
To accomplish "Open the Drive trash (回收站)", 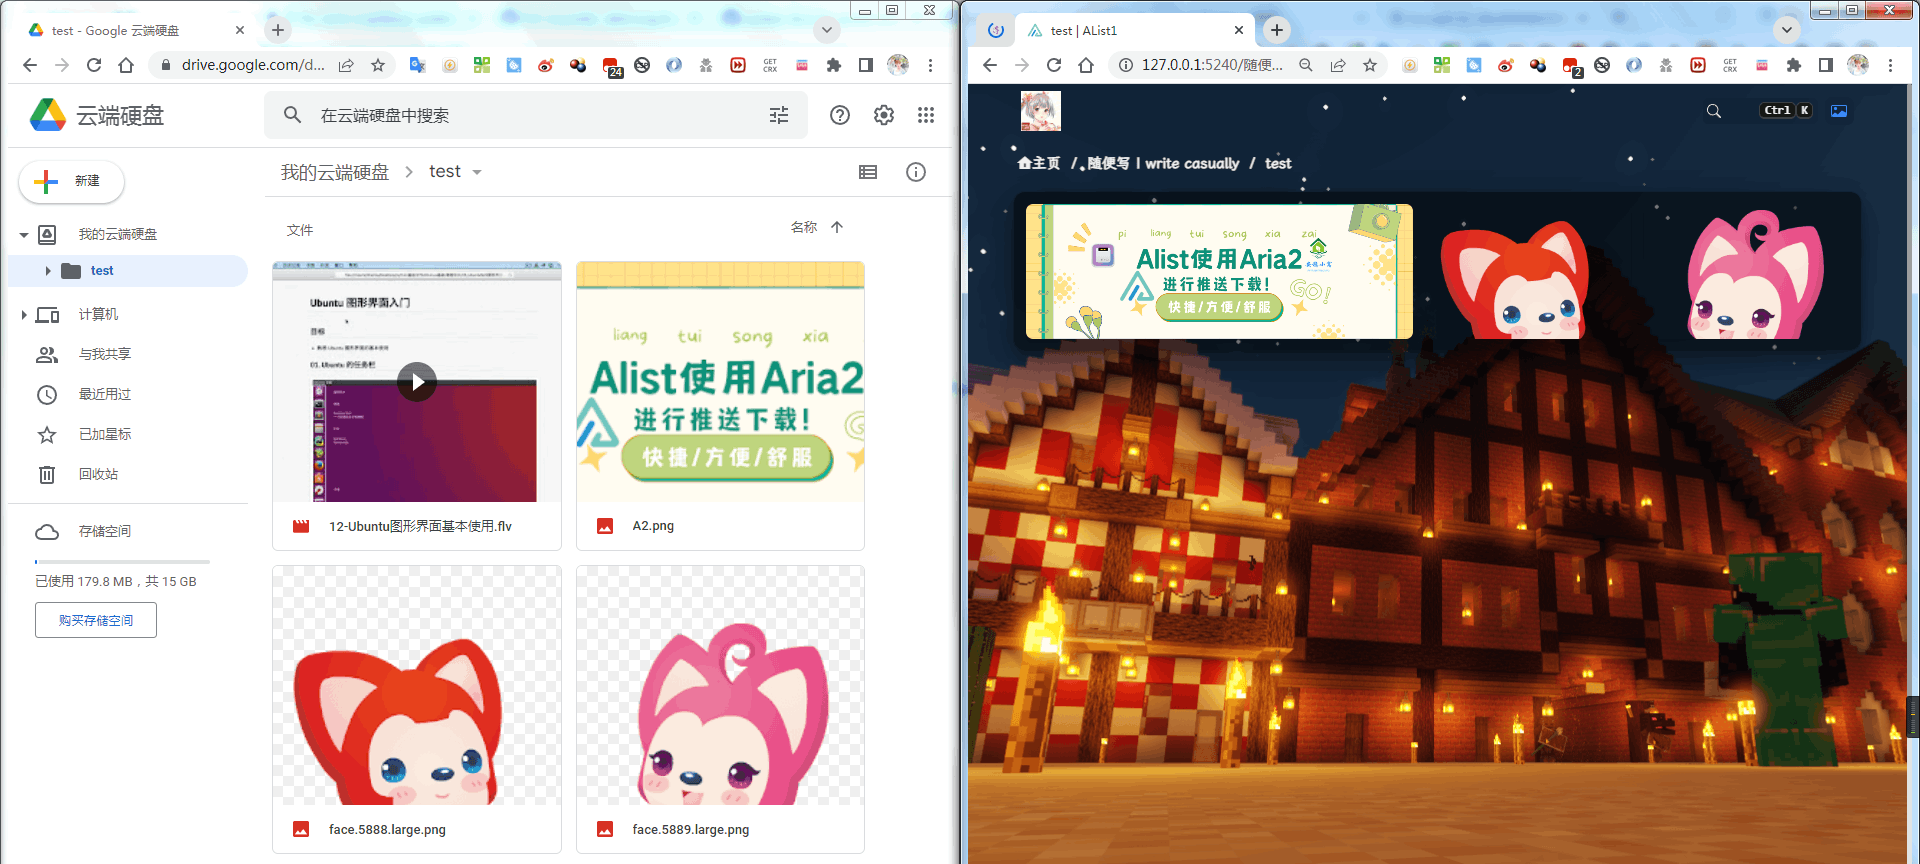I will click(x=98, y=474).
